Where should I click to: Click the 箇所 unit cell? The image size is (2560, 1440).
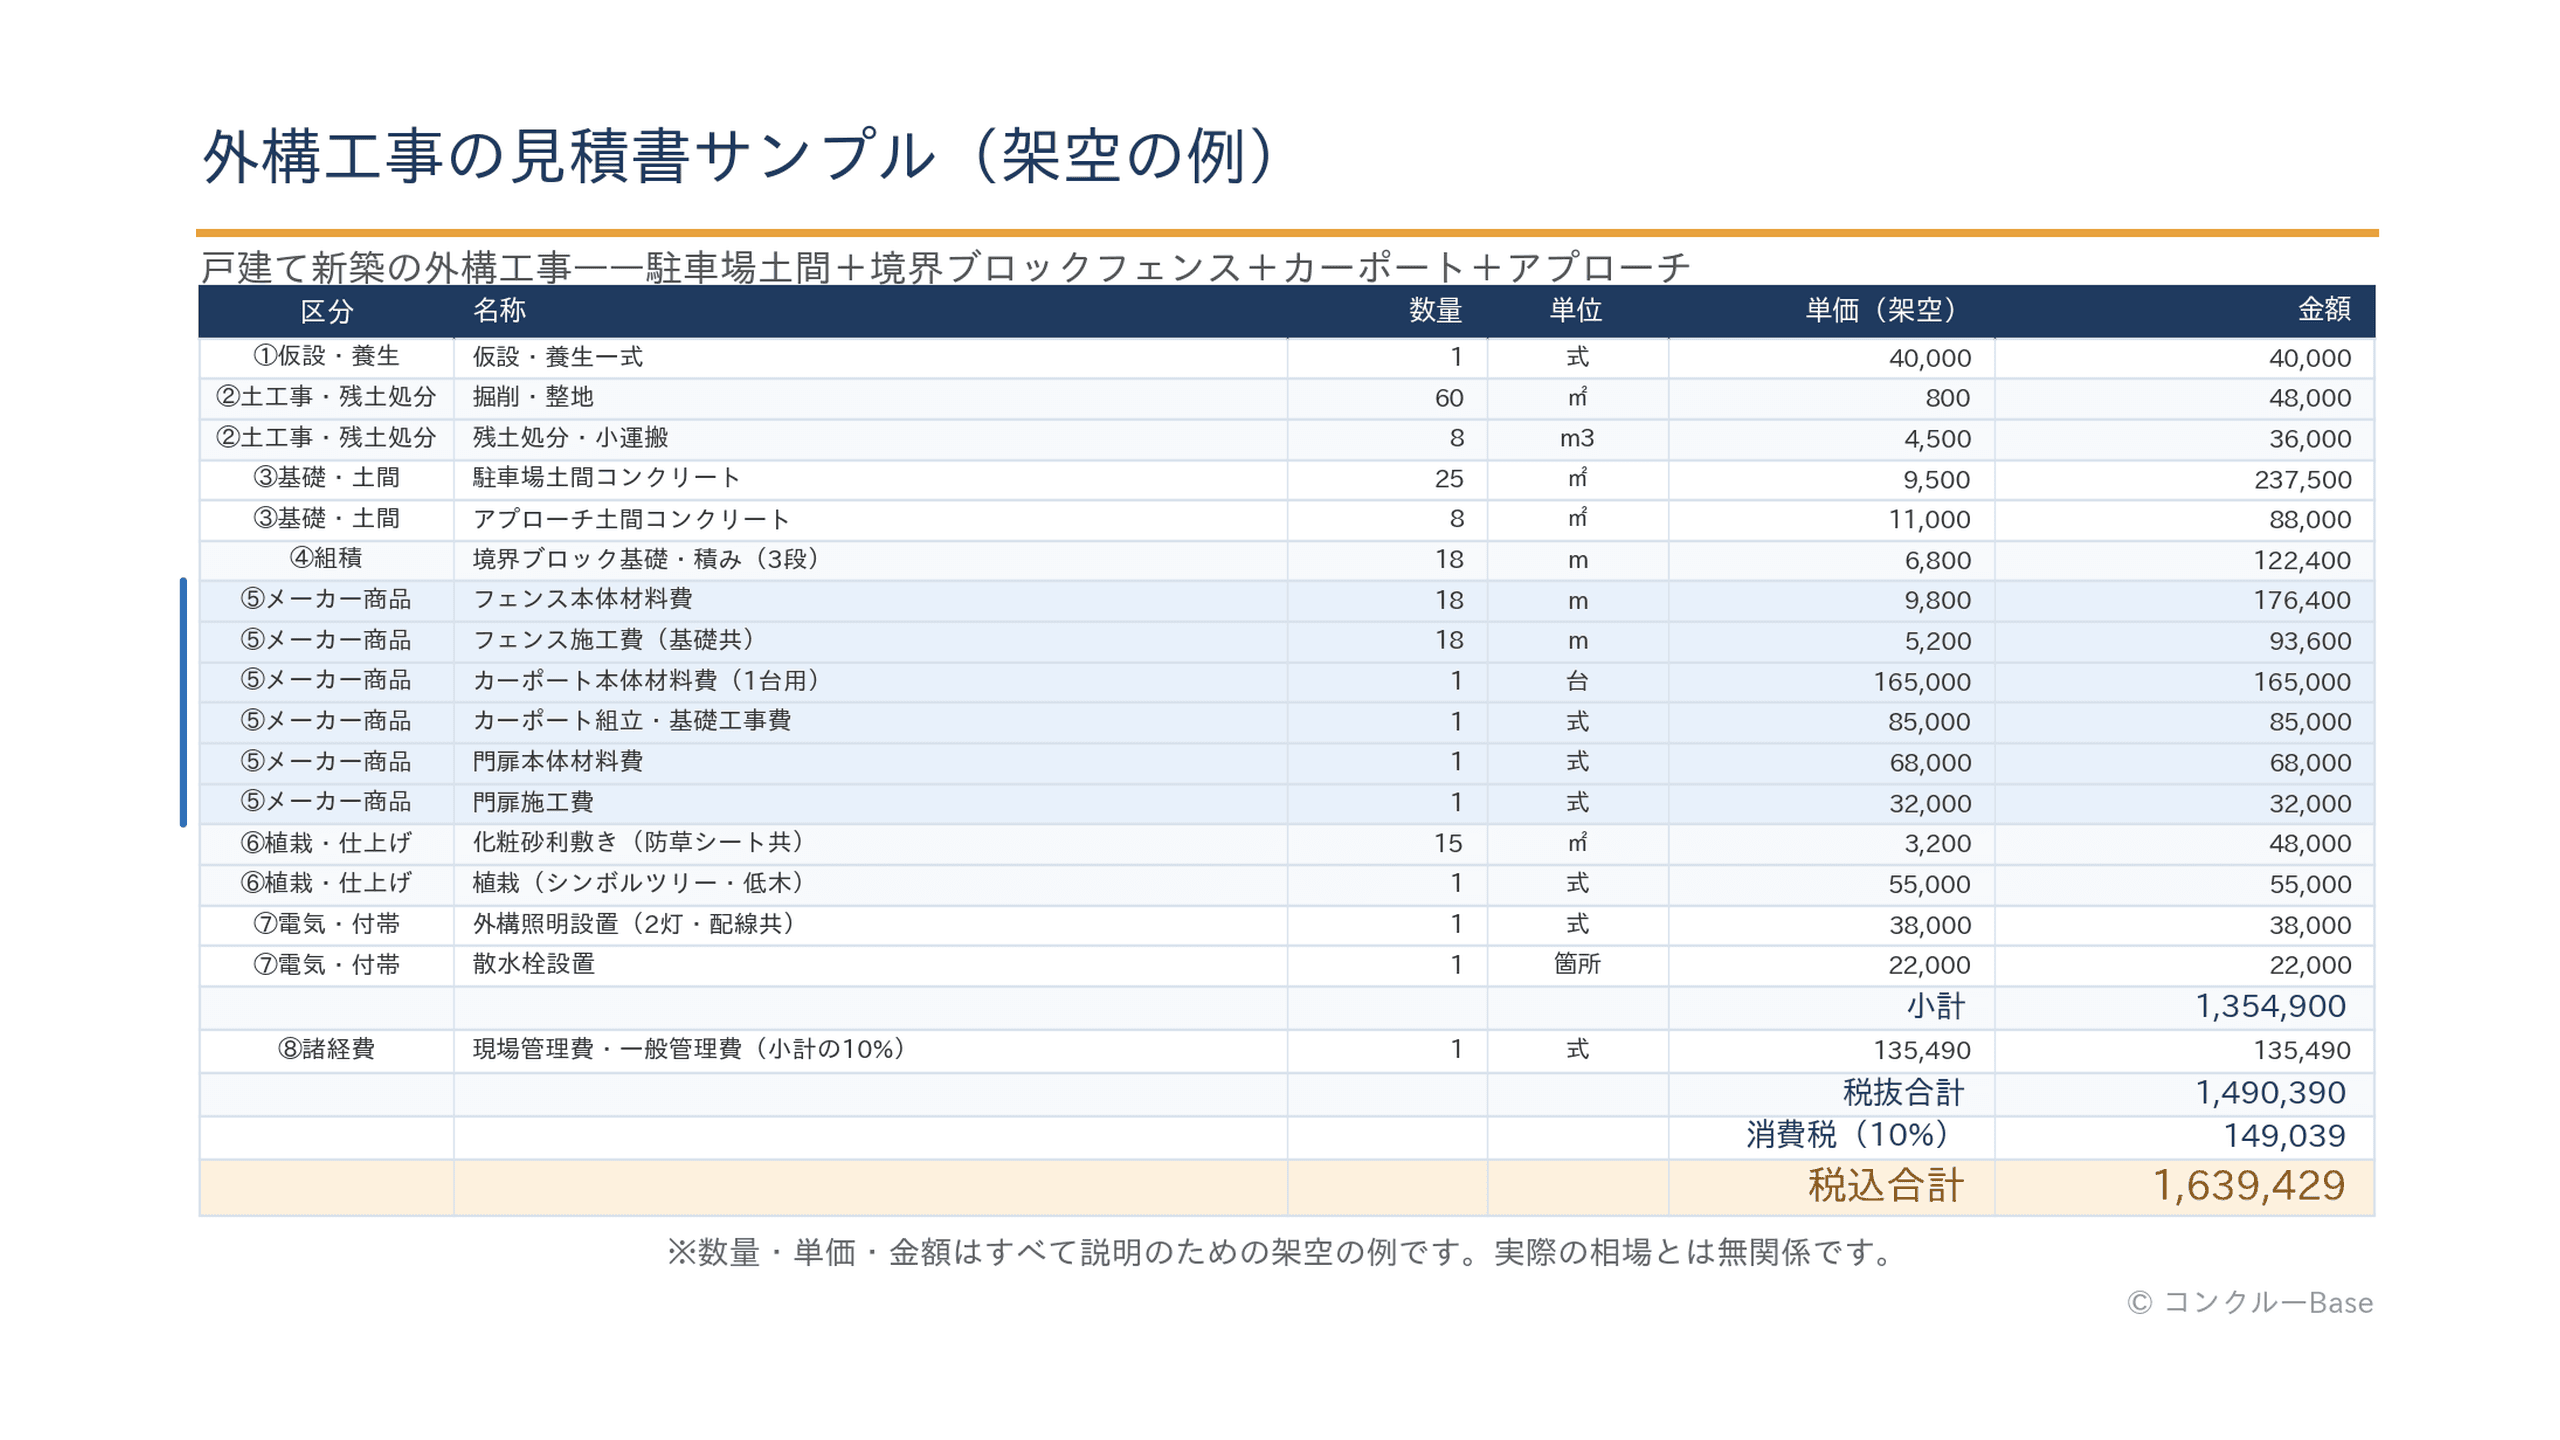click(x=1576, y=965)
